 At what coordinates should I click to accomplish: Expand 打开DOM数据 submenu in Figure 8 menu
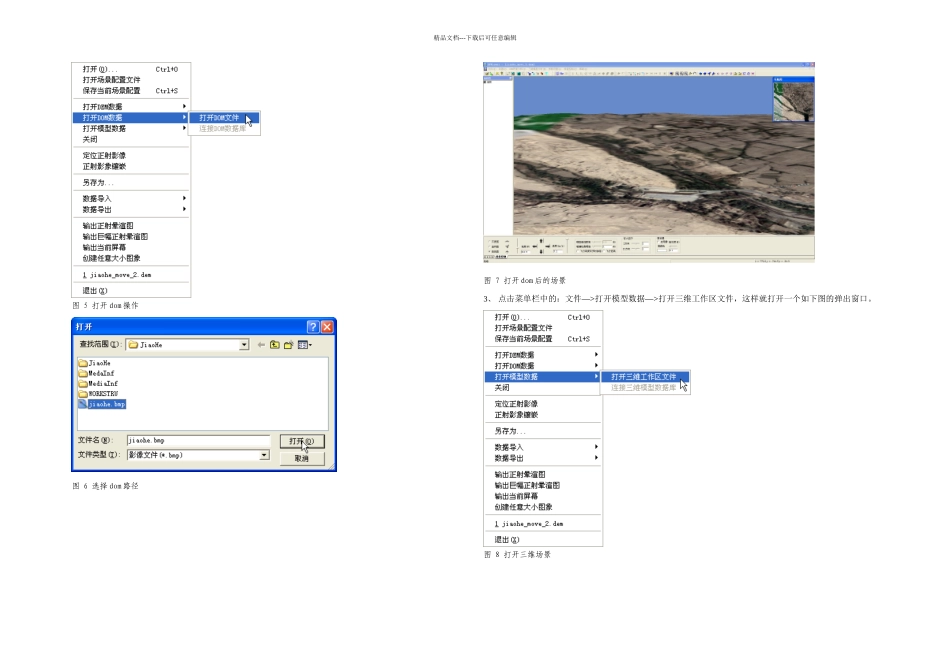[x=542, y=366]
